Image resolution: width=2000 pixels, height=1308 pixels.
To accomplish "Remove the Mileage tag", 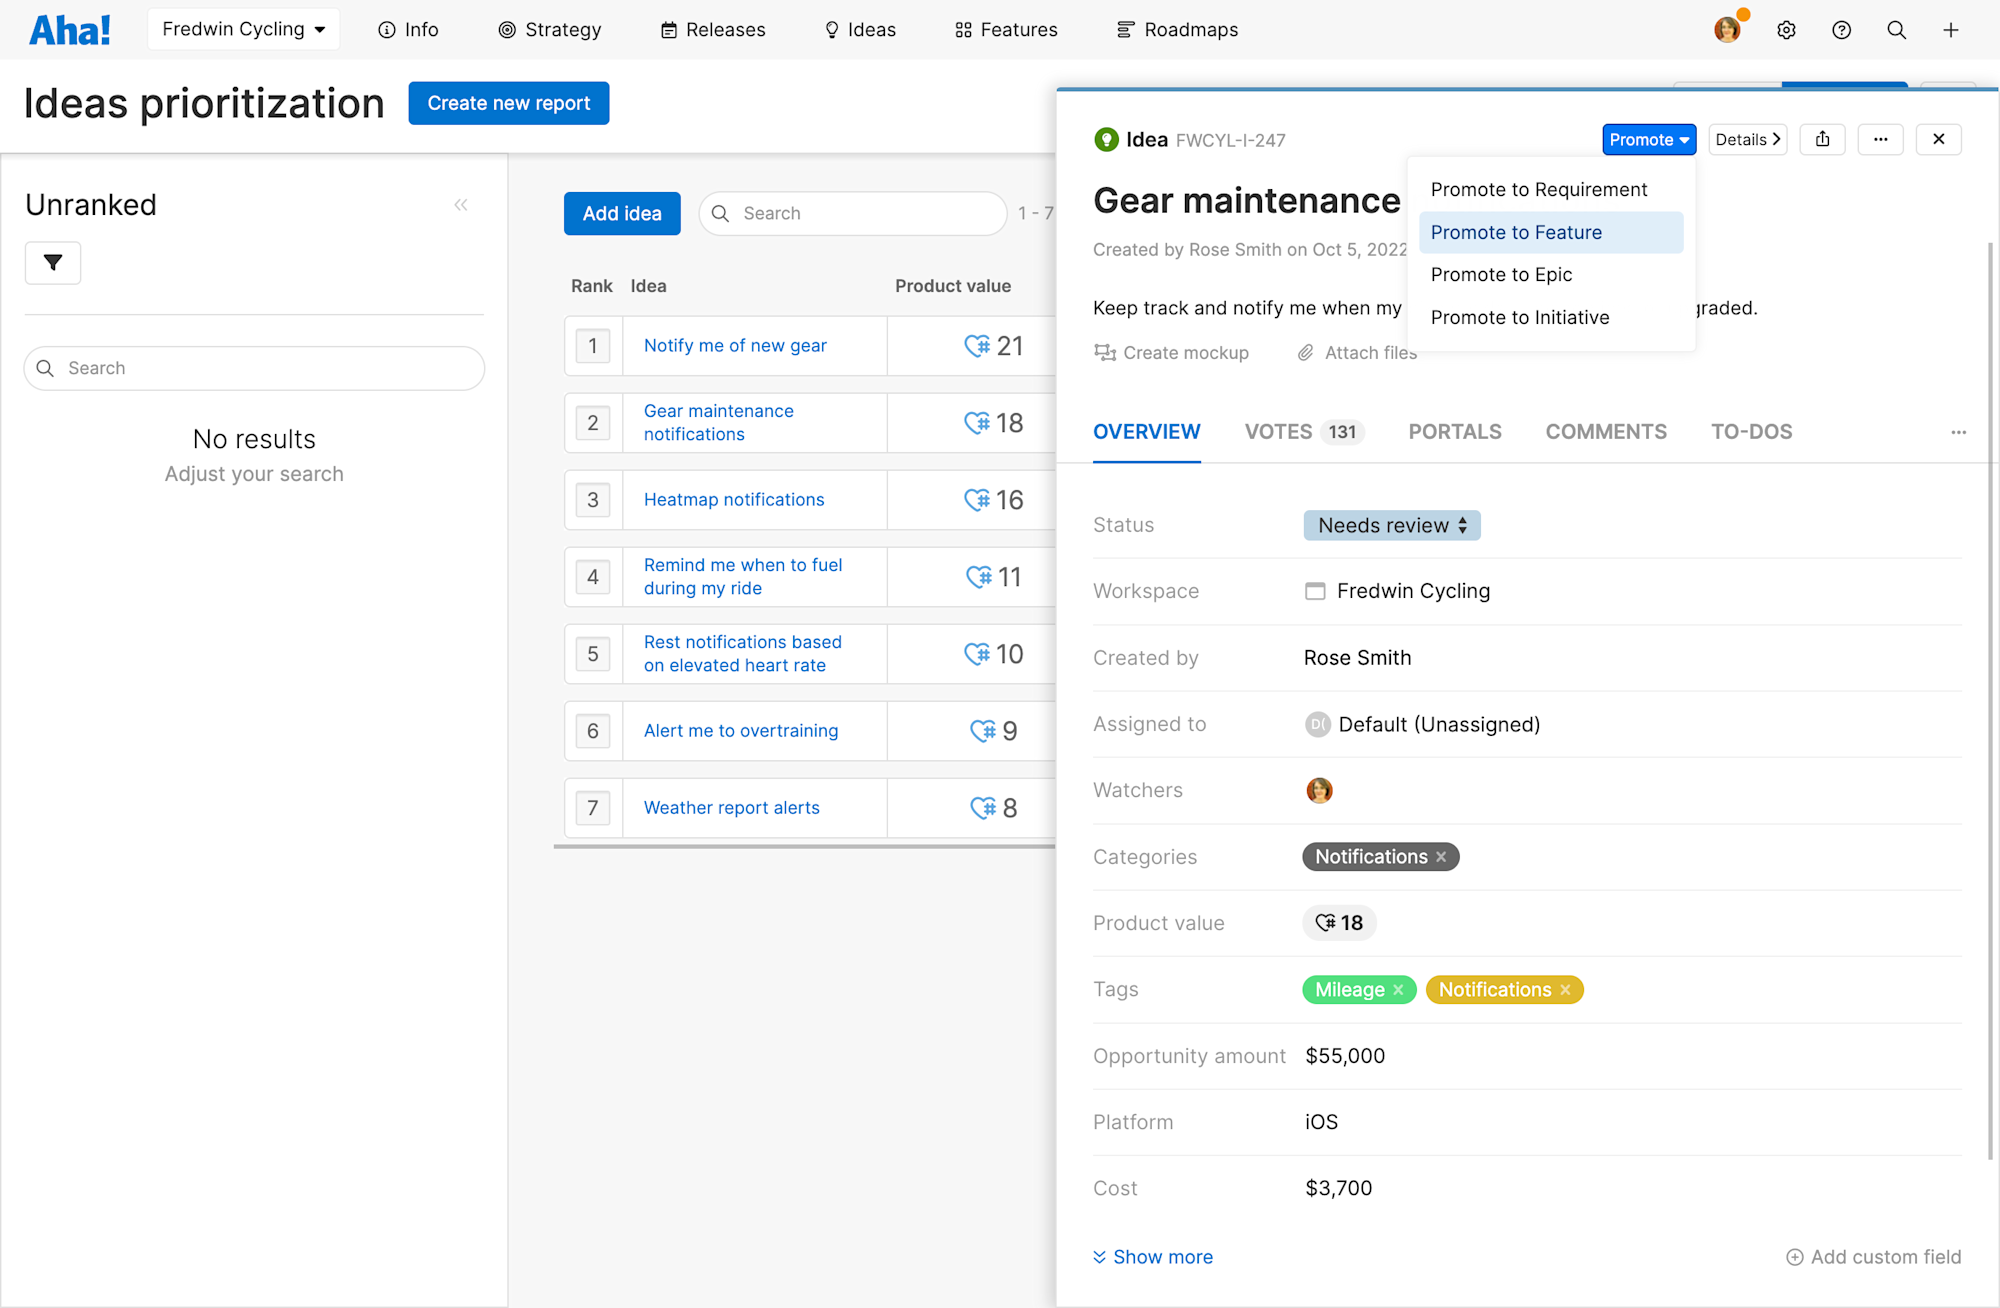I will pos(1399,990).
